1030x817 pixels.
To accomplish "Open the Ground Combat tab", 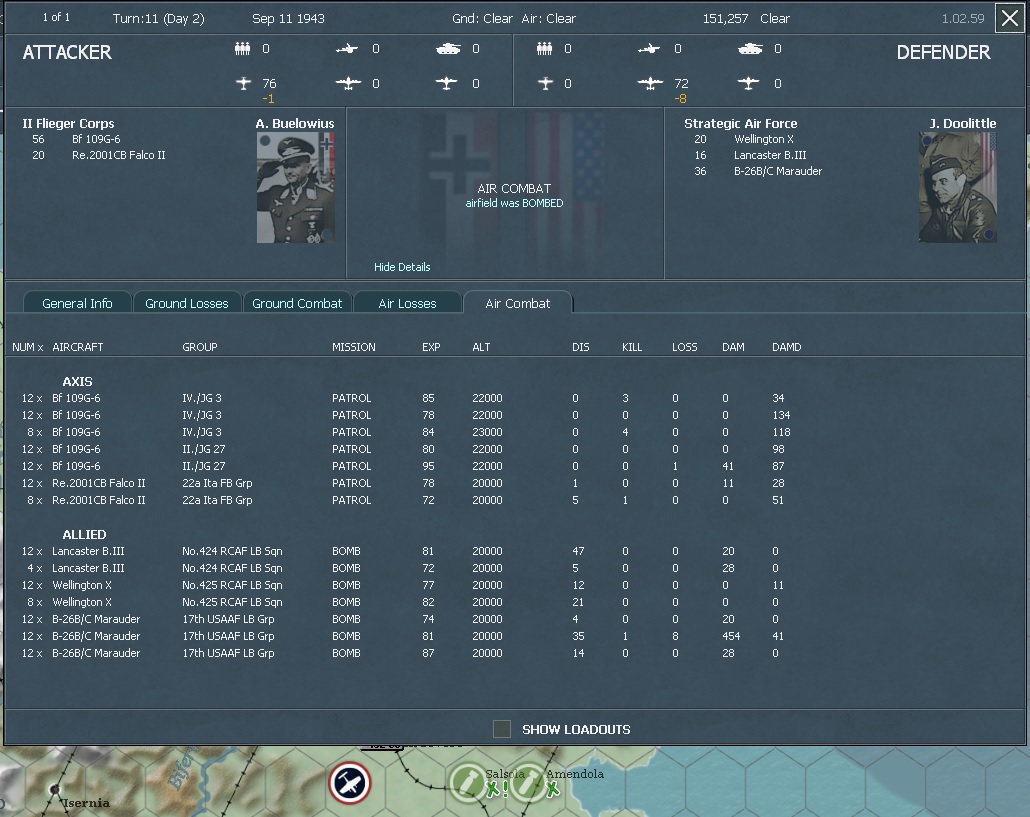I will pos(297,303).
